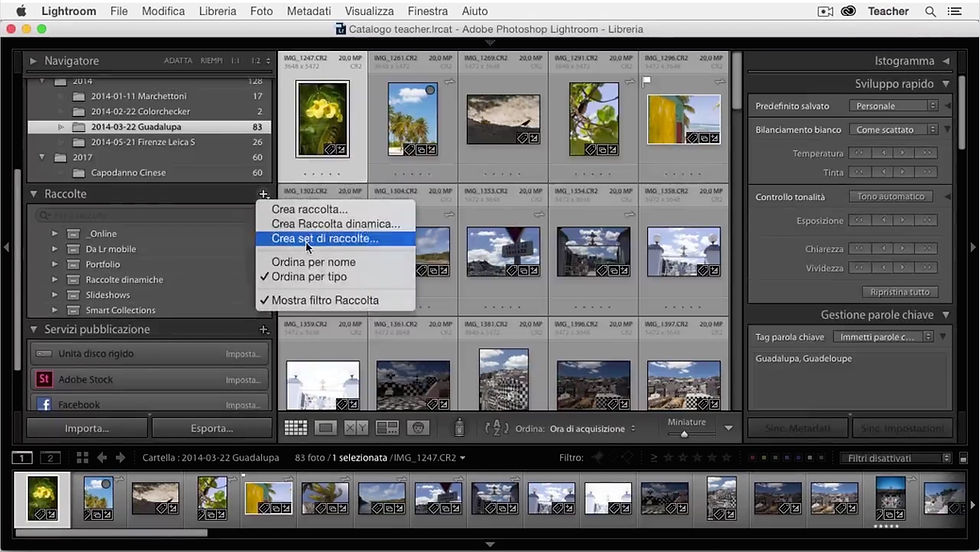Select the IMG_1261.CR2 palm tree thumbnail
The height and width of the screenshot is (552, 980).
(x=412, y=119)
